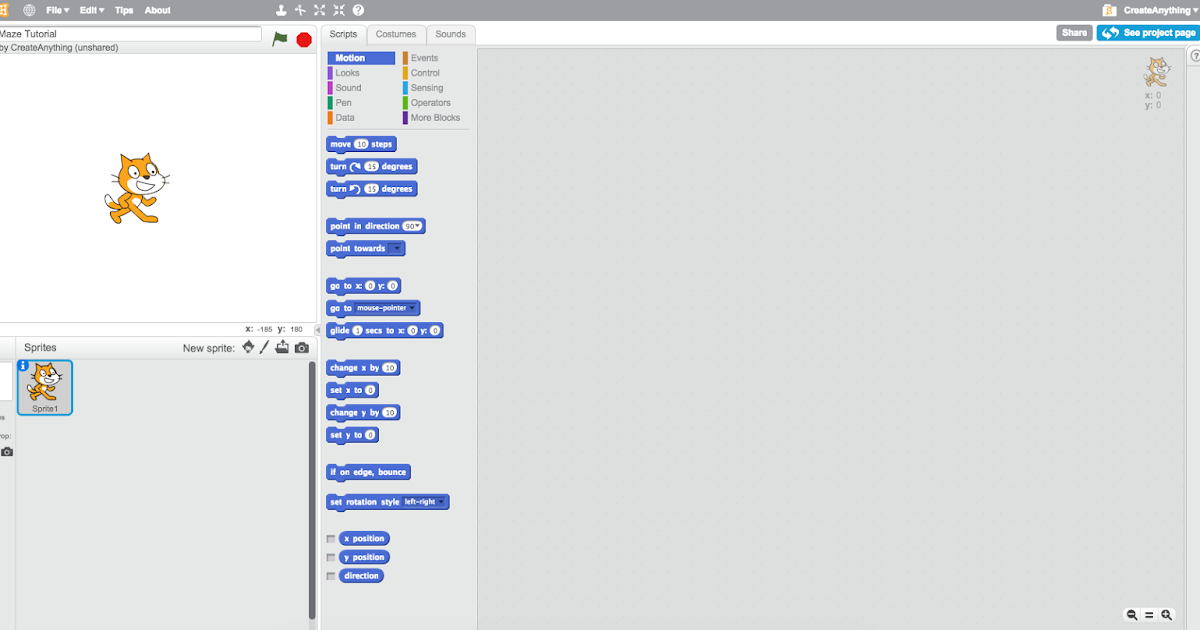Enable the y position stage monitor checkbox

[x=331, y=557]
